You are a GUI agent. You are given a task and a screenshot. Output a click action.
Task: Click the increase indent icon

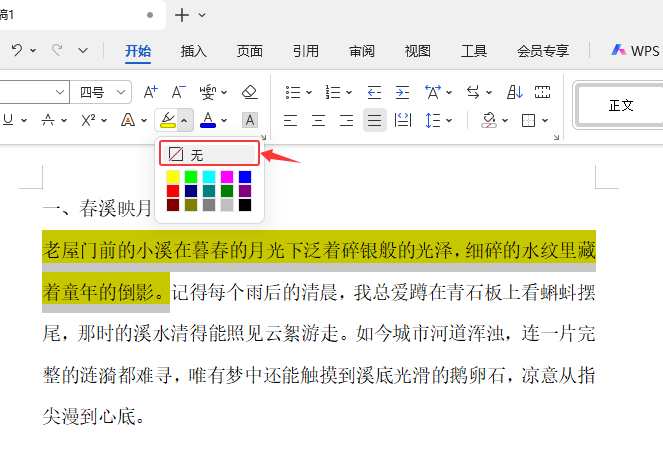coord(402,92)
